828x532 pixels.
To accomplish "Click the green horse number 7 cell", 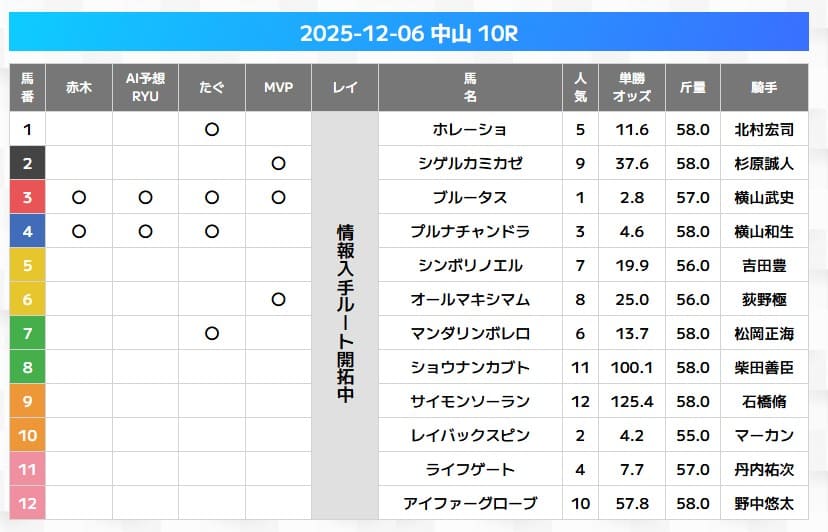I will tap(28, 333).
